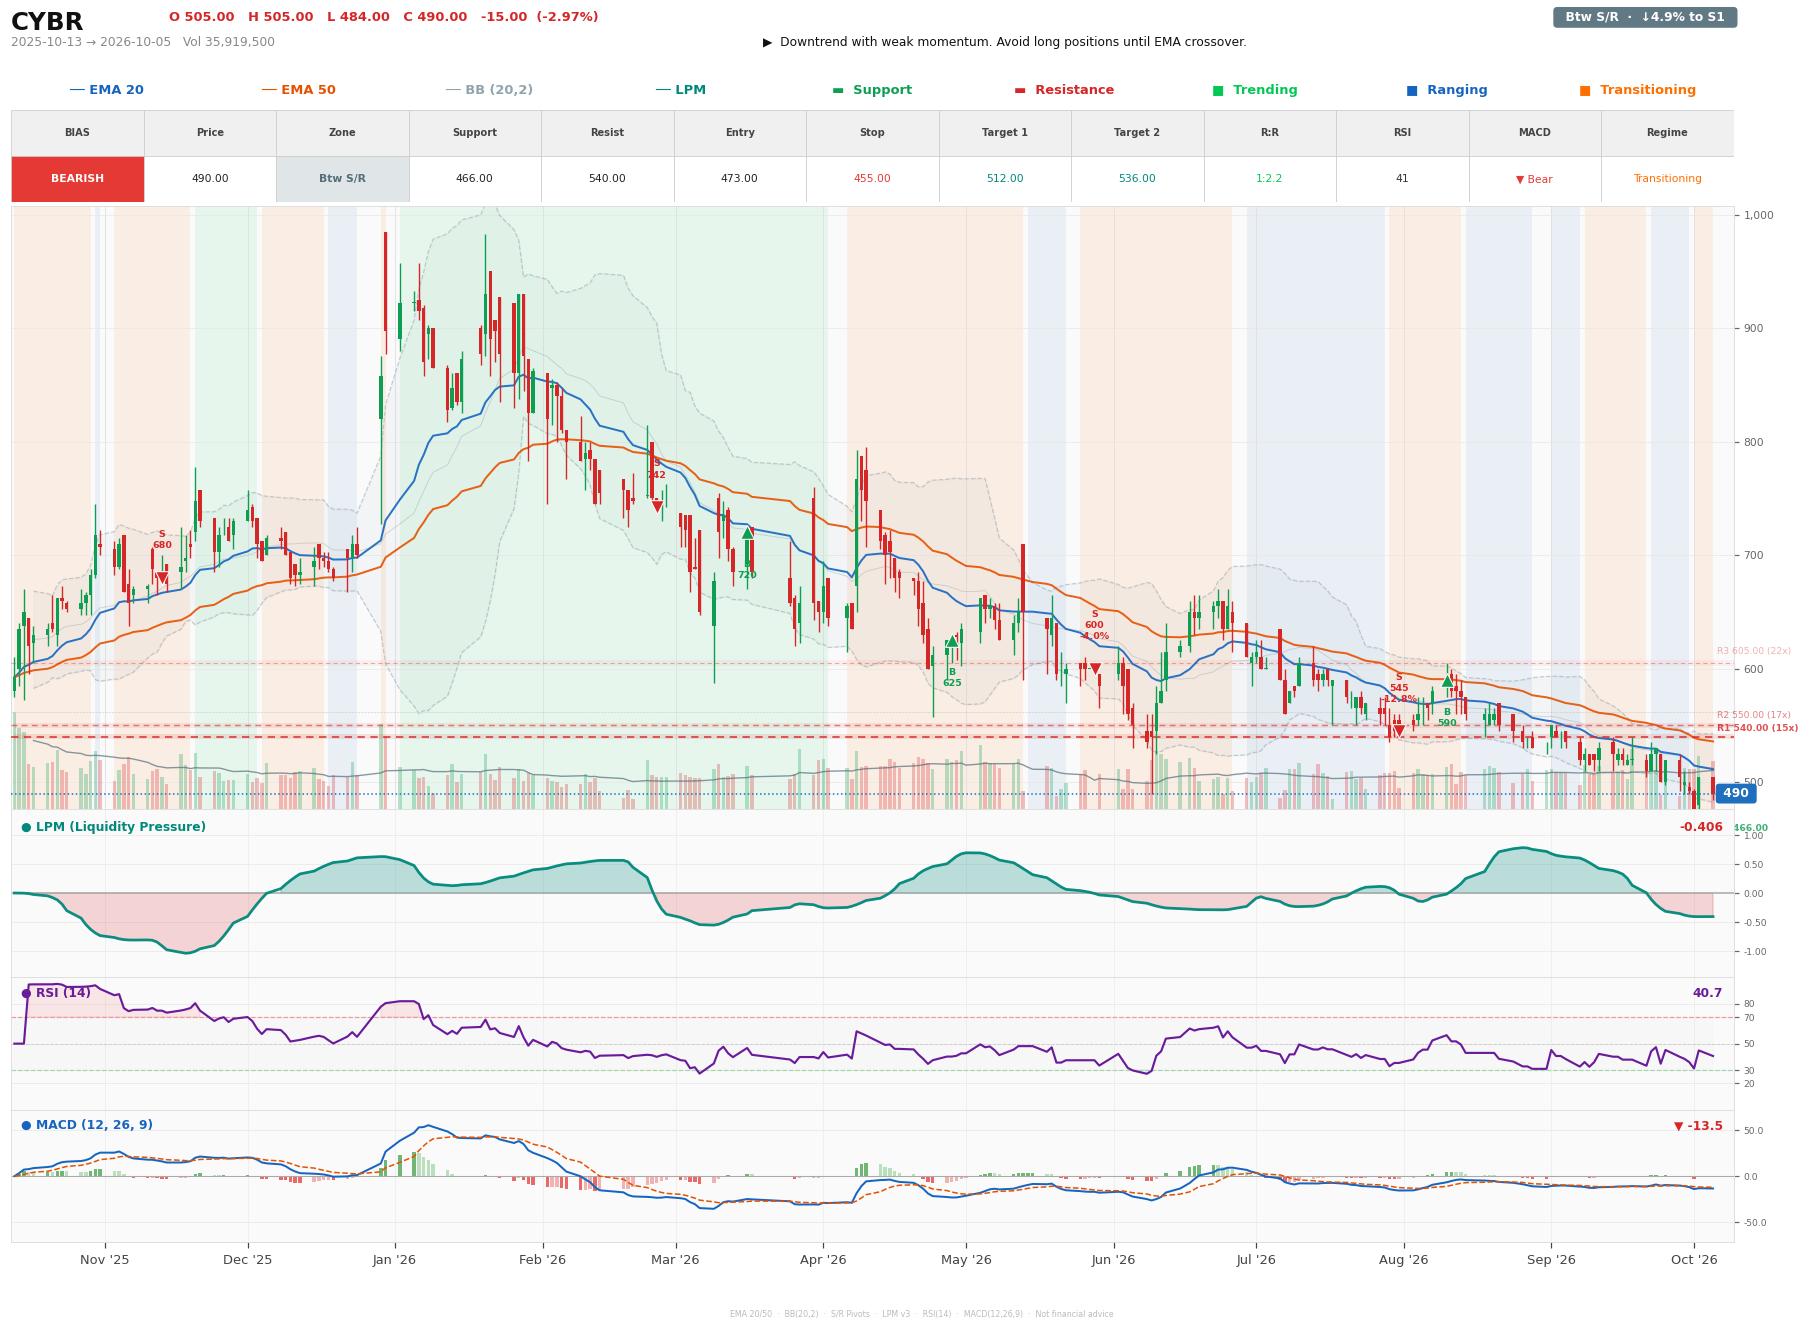Click the Apr '26 date axis label
Screen dimensions: 1809x1330
pyautogui.click(x=823, y=1260)
